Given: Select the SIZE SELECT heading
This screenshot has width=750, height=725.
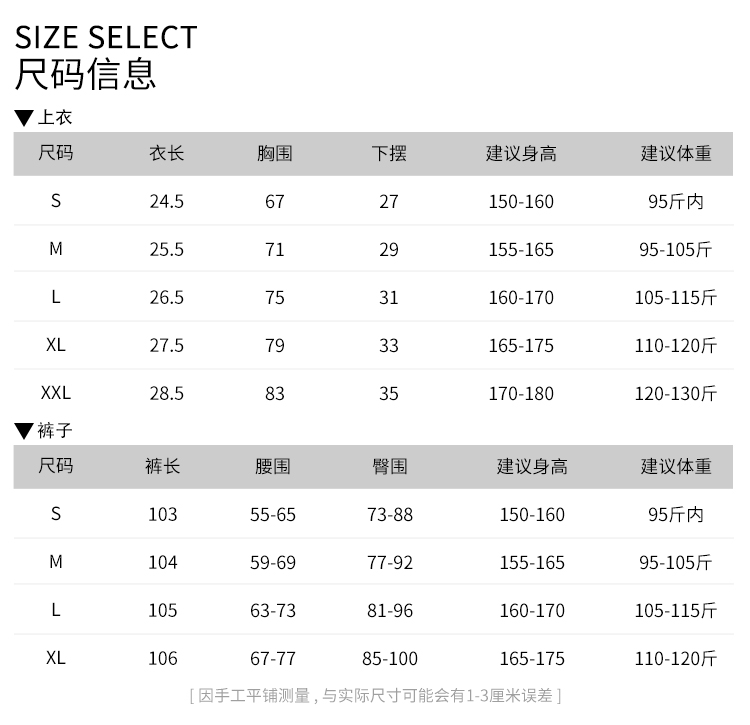Looking at the screenshot, I should coord(106,37).
